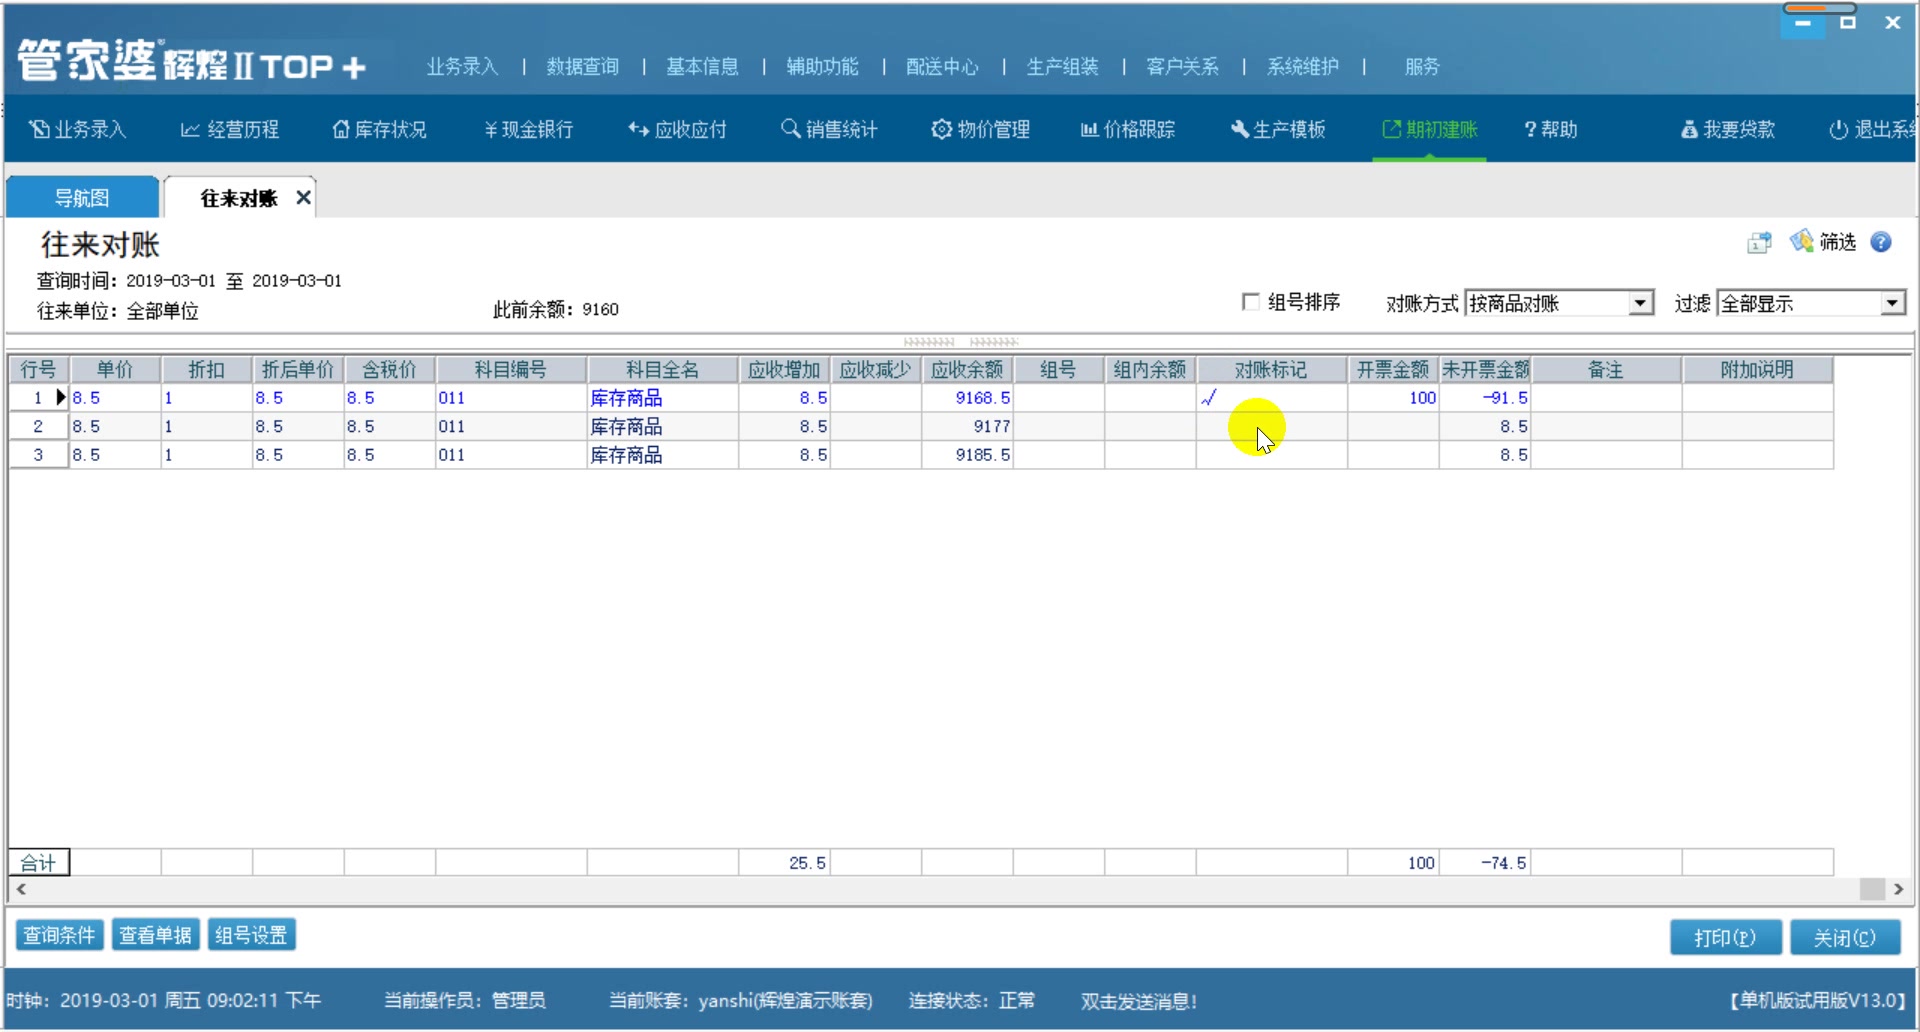Open the 辅助功能 menu
Screen dimensions: 1920x1032
(822, 67)
